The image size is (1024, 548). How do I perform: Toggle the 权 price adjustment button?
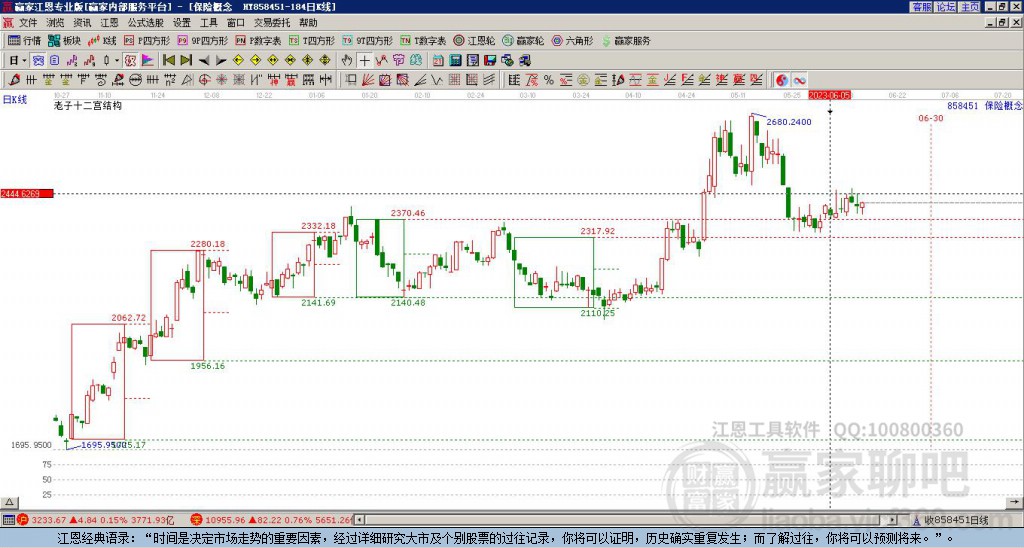[130, 61]
